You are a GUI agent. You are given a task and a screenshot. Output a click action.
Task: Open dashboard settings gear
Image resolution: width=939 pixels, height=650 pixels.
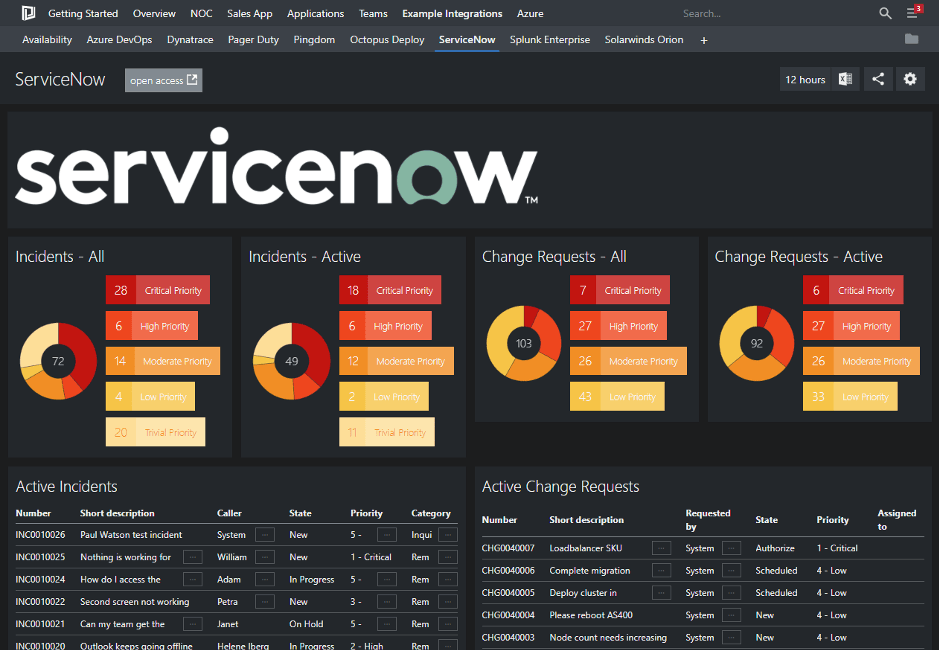(x=910, y=79)
